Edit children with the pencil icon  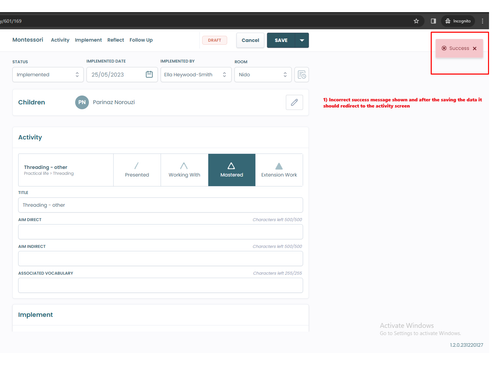point(294,102)
